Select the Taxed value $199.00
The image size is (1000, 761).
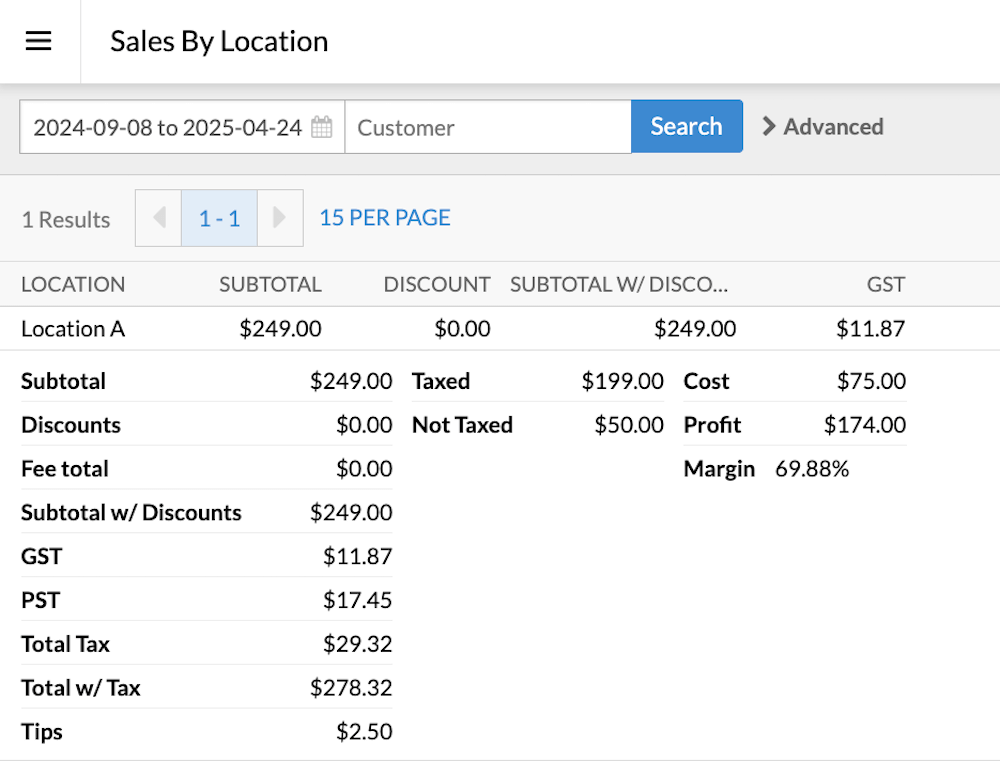622,381
